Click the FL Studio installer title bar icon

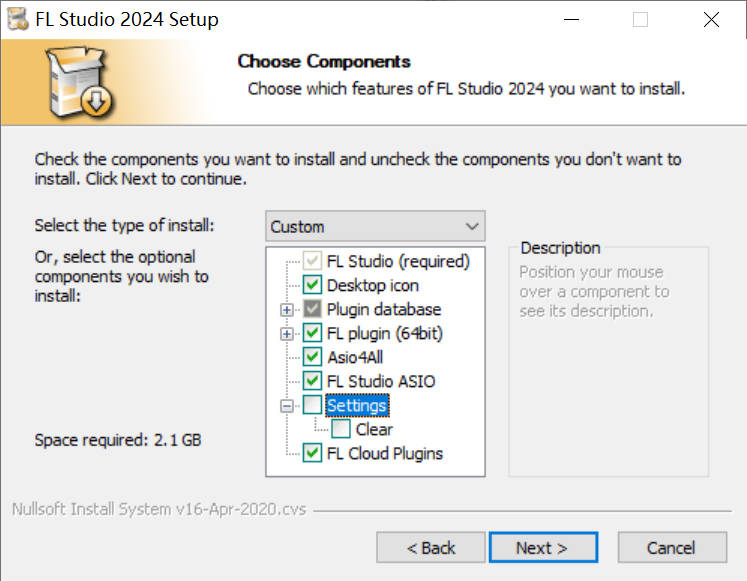pyautogui.click(x=18, y=19)
